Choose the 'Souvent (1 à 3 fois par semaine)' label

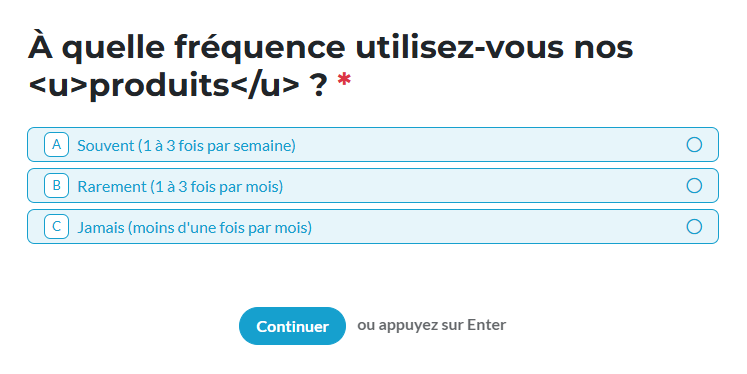coord(186,145)
